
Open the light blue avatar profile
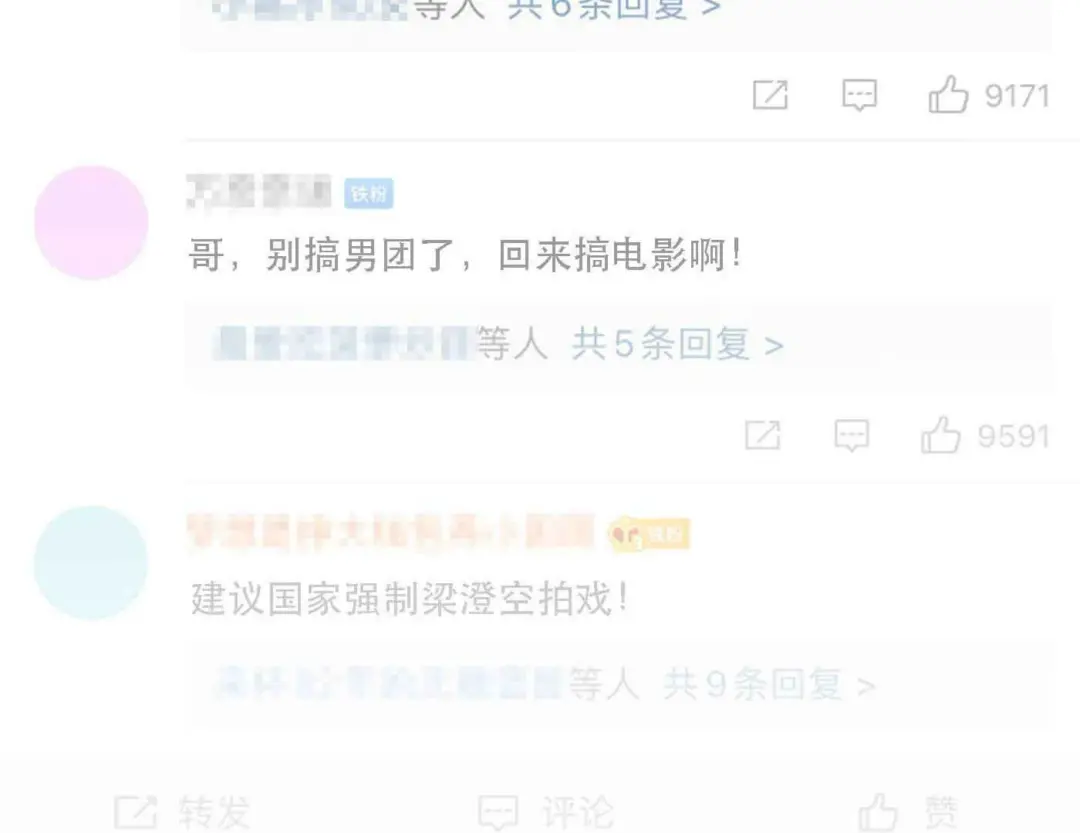91,563
